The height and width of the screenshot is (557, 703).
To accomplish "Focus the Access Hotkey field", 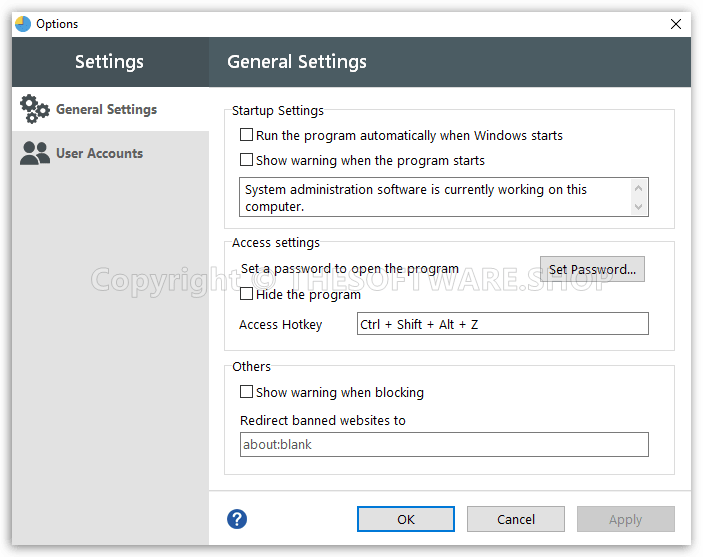I will tap(502, 324).
